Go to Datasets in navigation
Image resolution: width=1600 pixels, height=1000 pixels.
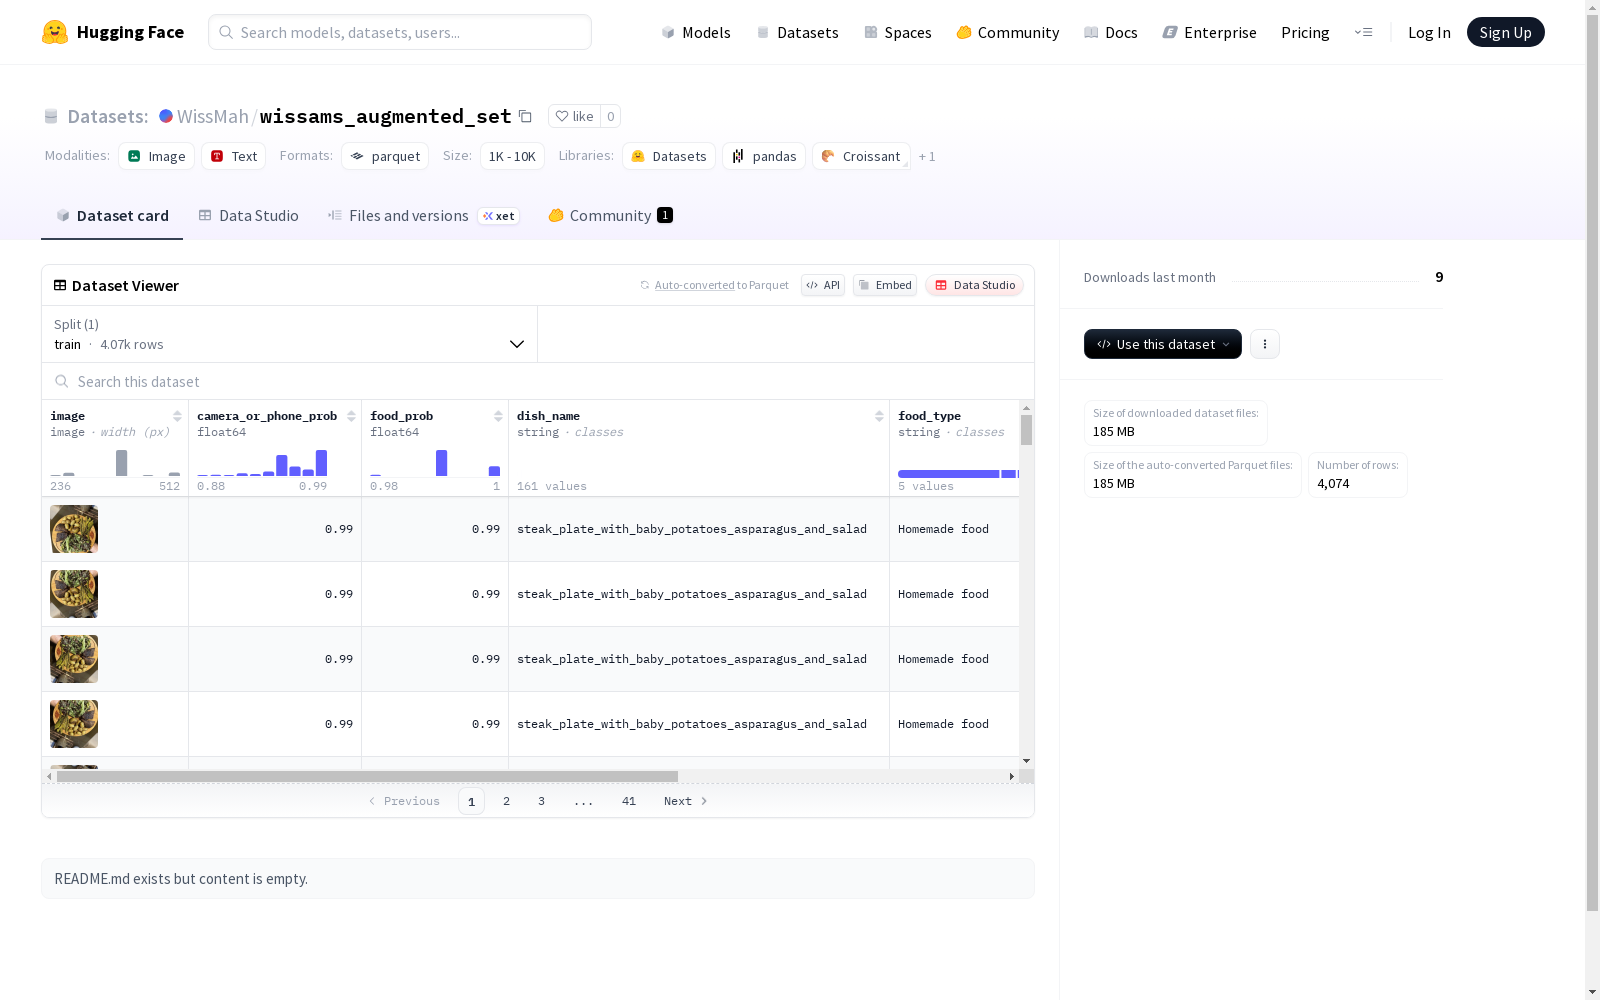pos(797,32)
